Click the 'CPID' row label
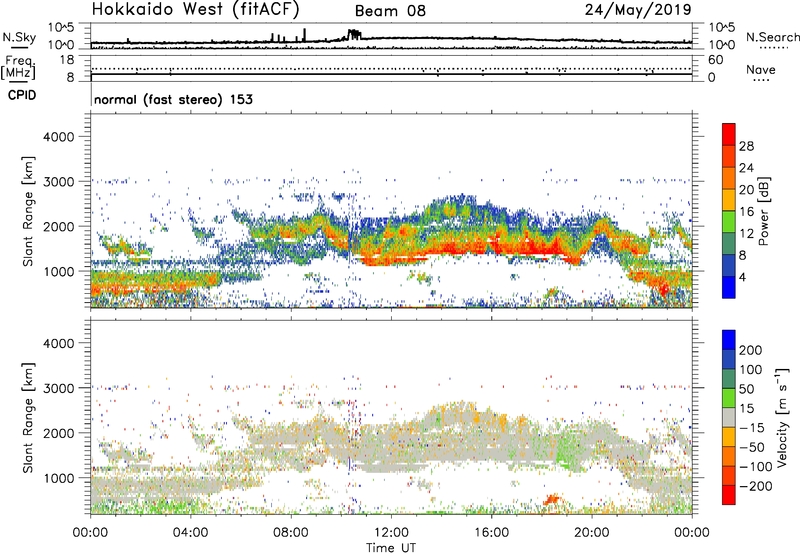 tap(22, 95)
